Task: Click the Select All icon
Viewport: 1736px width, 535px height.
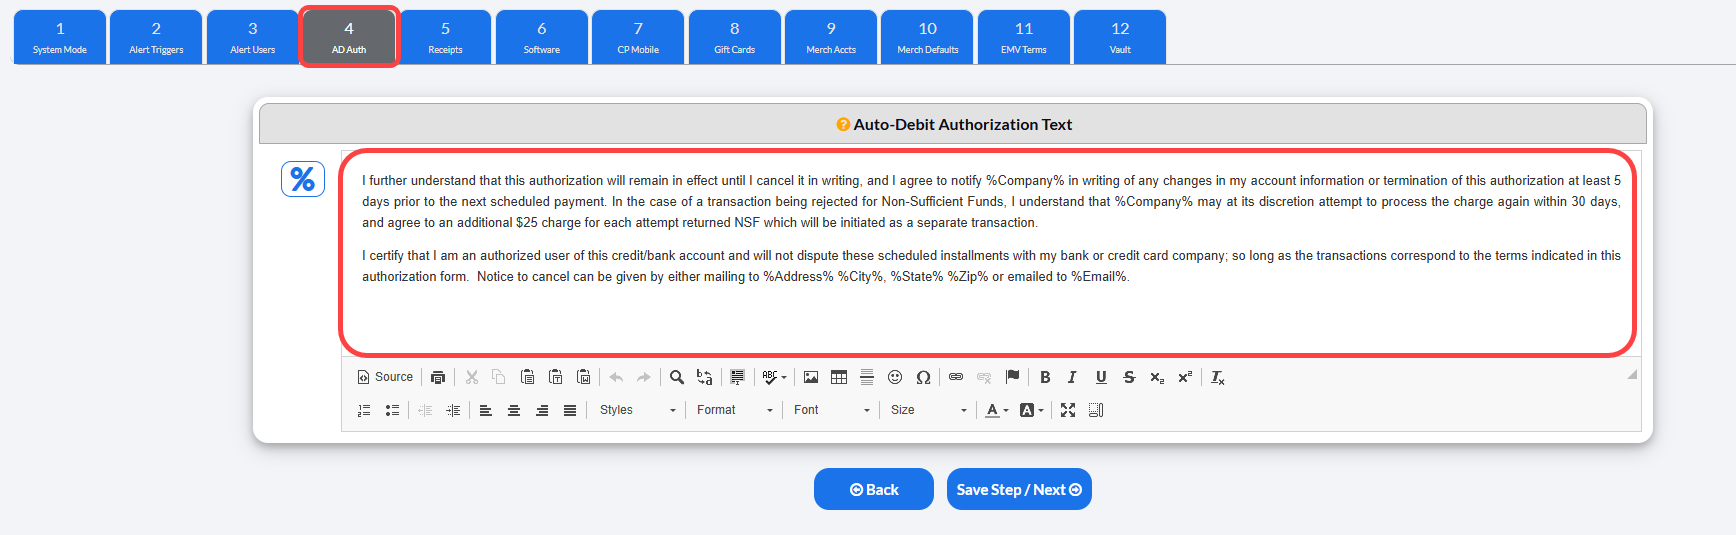Action: (737, 377)
